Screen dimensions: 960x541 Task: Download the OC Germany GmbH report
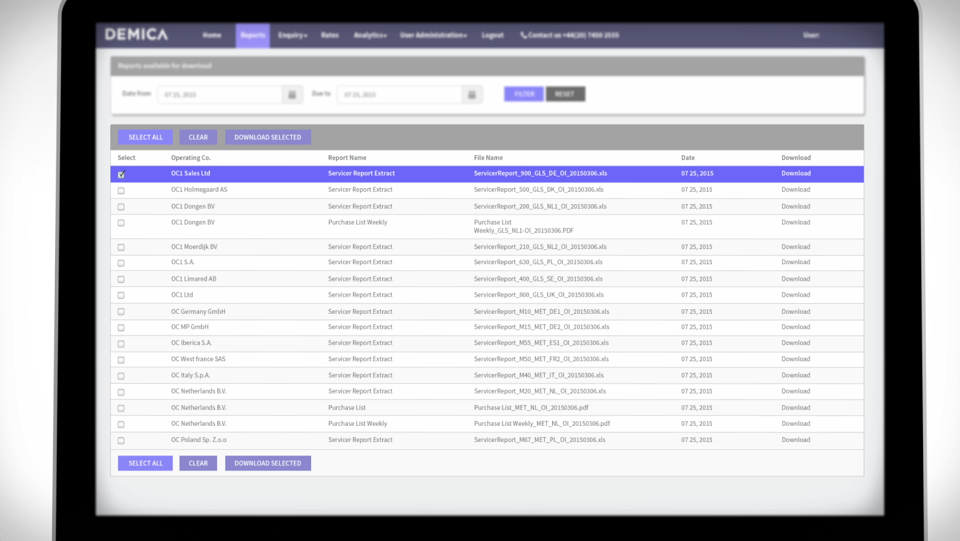click(x=796, y=312)
